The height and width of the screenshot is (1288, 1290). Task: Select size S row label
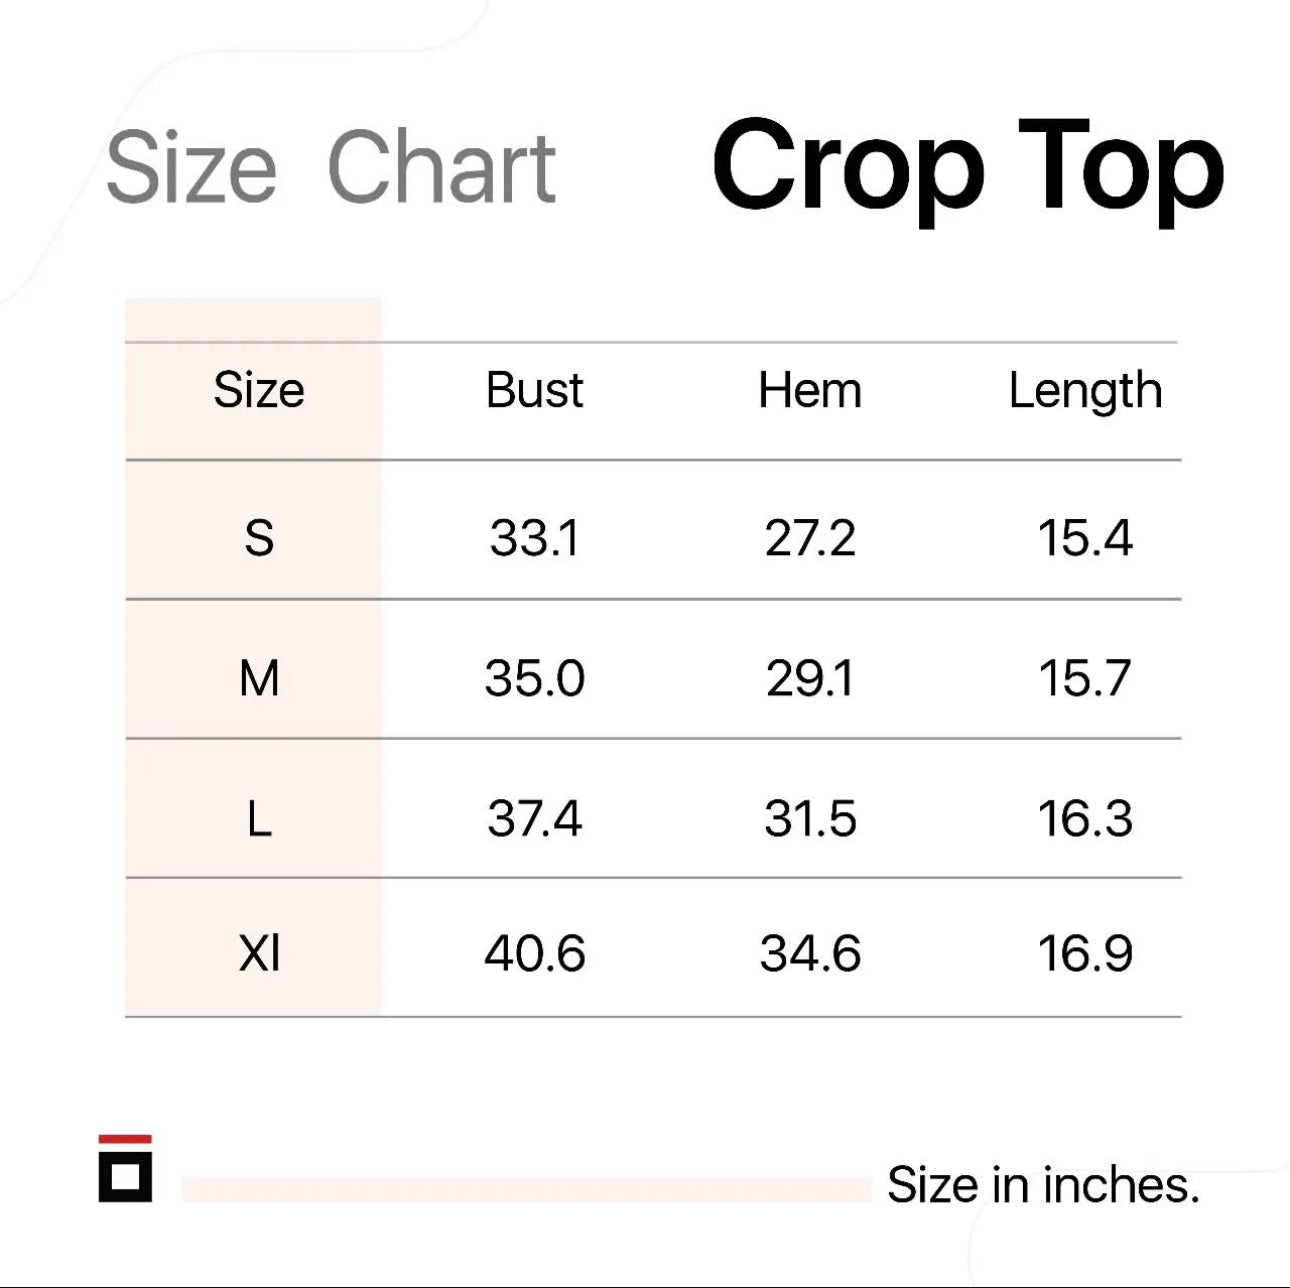(x=259, y=538)
